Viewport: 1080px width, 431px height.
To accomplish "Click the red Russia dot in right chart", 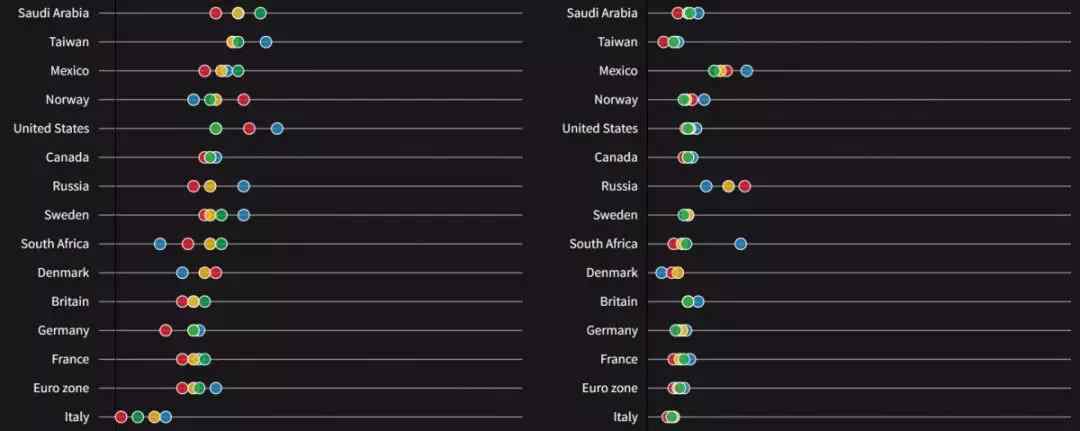I will click(x=744, y=187).
